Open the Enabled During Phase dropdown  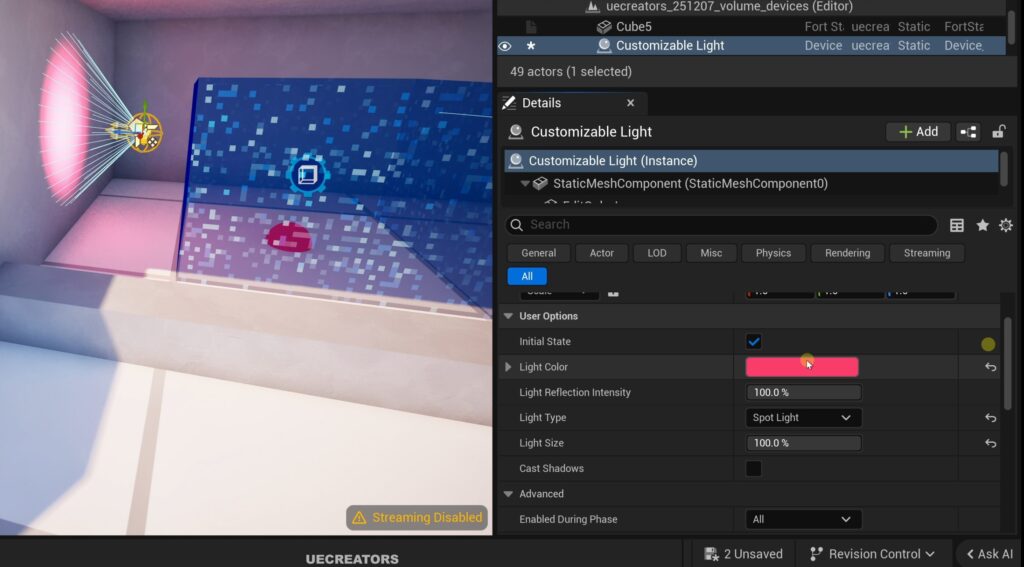coord(803,519)
